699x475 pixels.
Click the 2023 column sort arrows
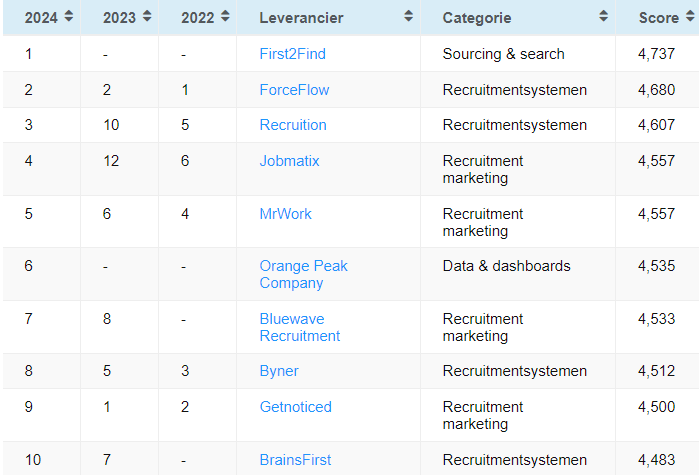(x=147, y=17)
